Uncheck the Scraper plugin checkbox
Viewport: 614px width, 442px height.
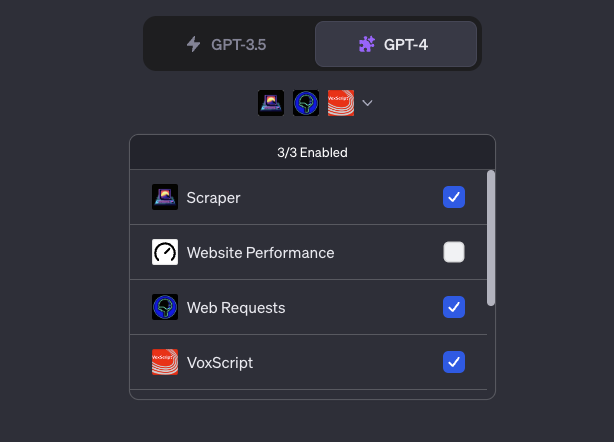click(454, 197)
